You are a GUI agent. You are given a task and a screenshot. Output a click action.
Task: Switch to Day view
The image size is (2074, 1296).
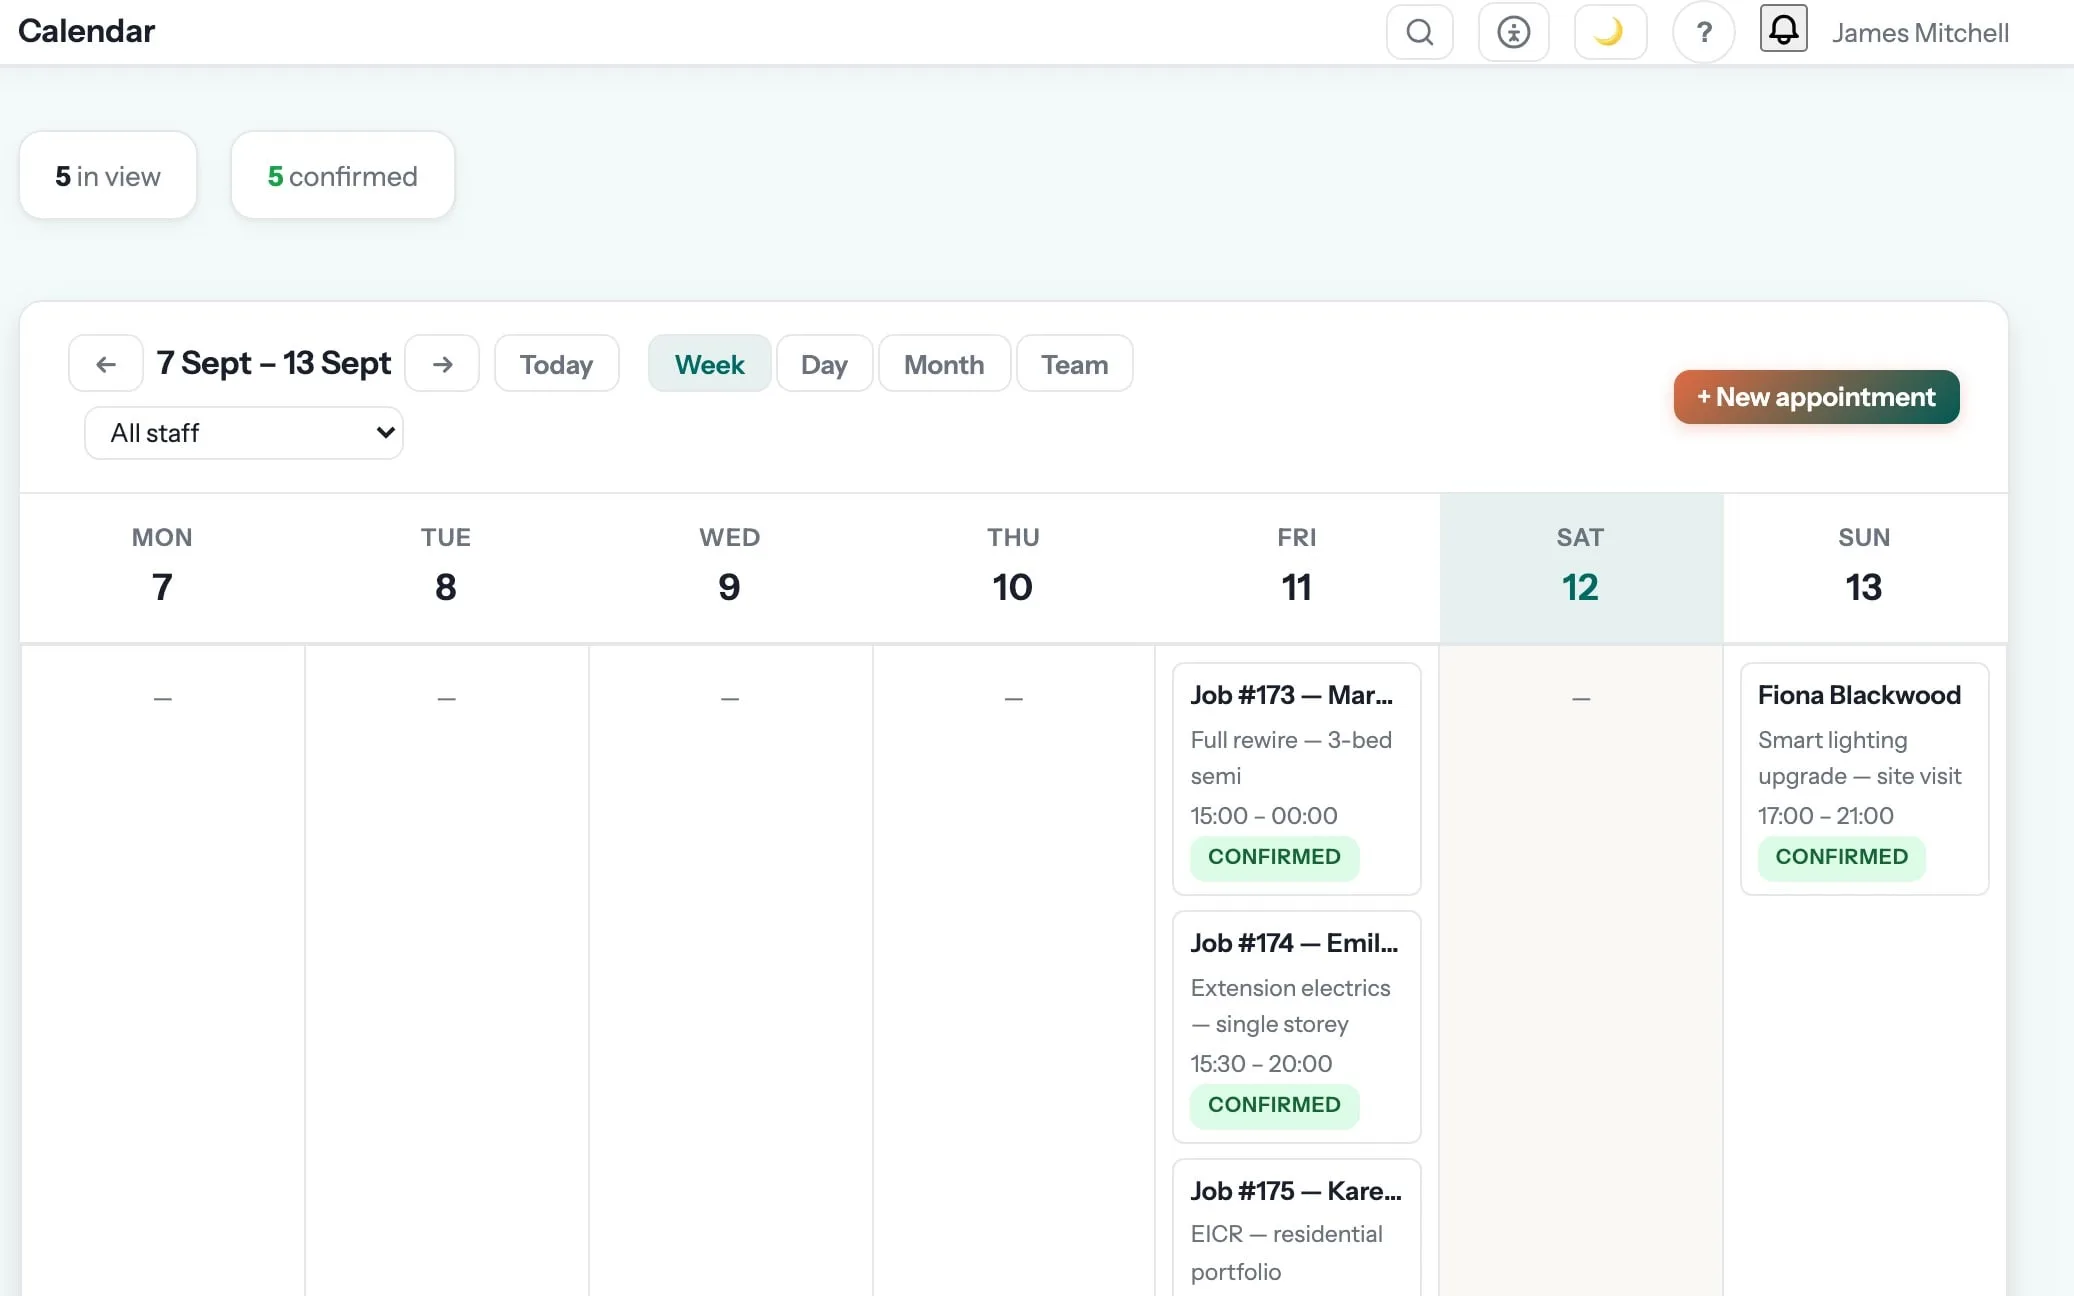coord(824,364)
